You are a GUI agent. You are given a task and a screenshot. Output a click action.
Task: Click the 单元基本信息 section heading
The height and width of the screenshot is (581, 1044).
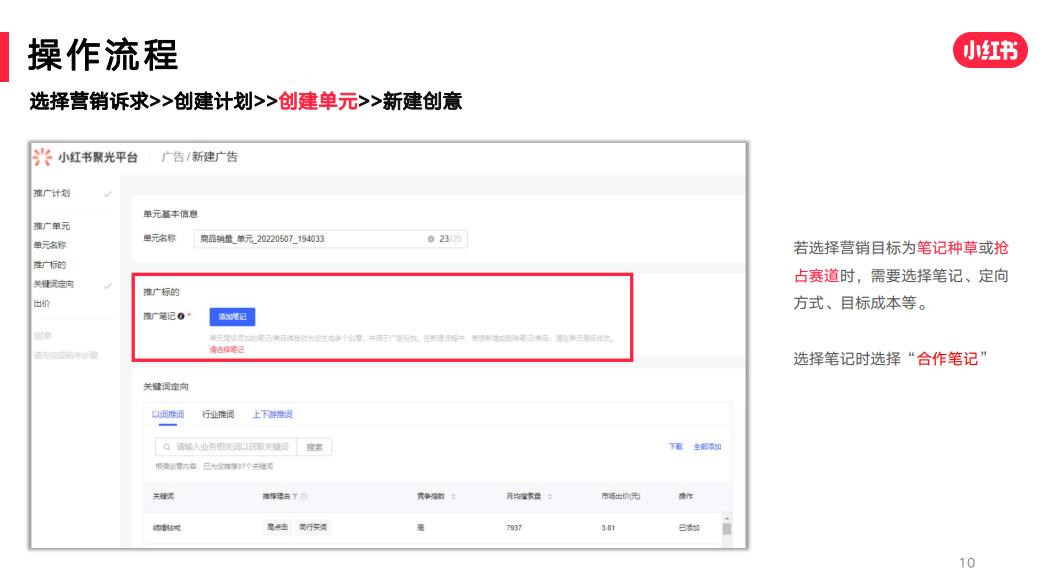pos(170,214)
